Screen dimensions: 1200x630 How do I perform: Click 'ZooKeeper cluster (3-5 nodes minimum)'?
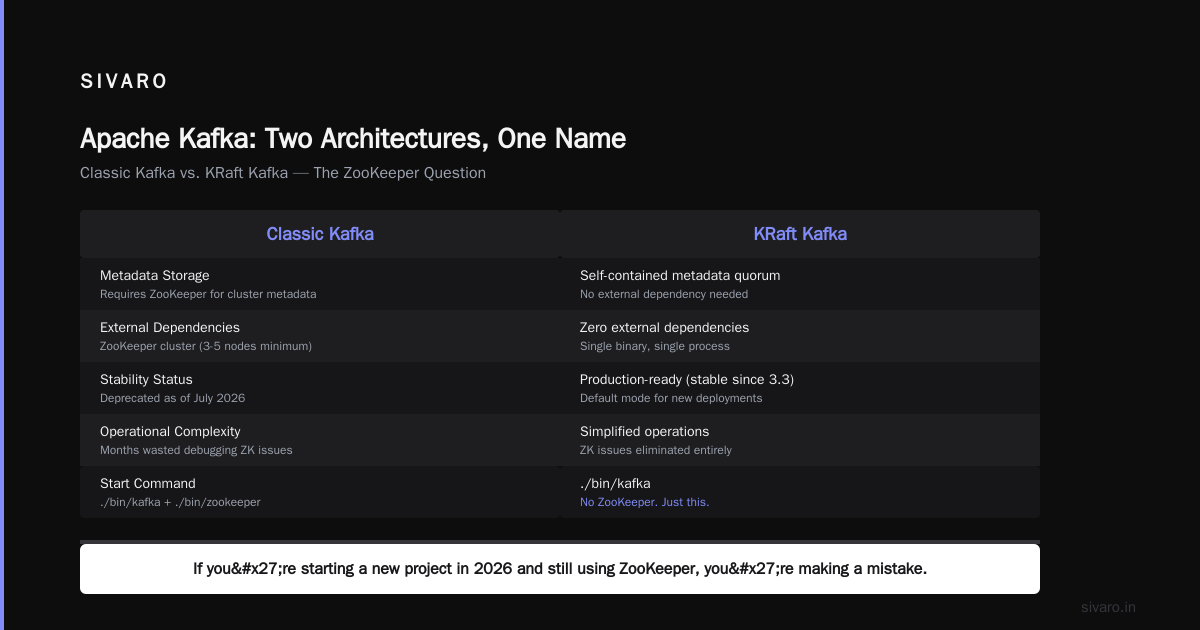tap(206, 346)
